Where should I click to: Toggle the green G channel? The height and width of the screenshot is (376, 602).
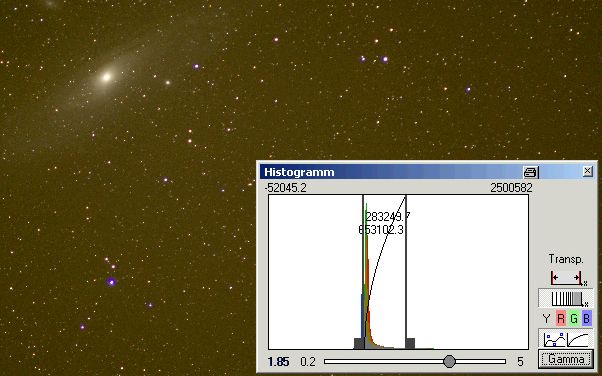[574, 318]
